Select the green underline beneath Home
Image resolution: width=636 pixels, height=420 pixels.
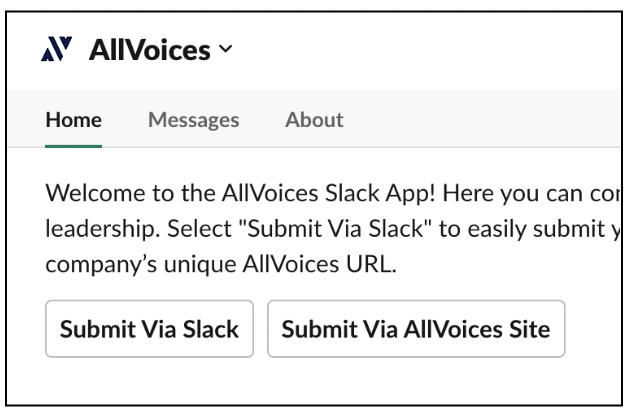click(73, 146)
